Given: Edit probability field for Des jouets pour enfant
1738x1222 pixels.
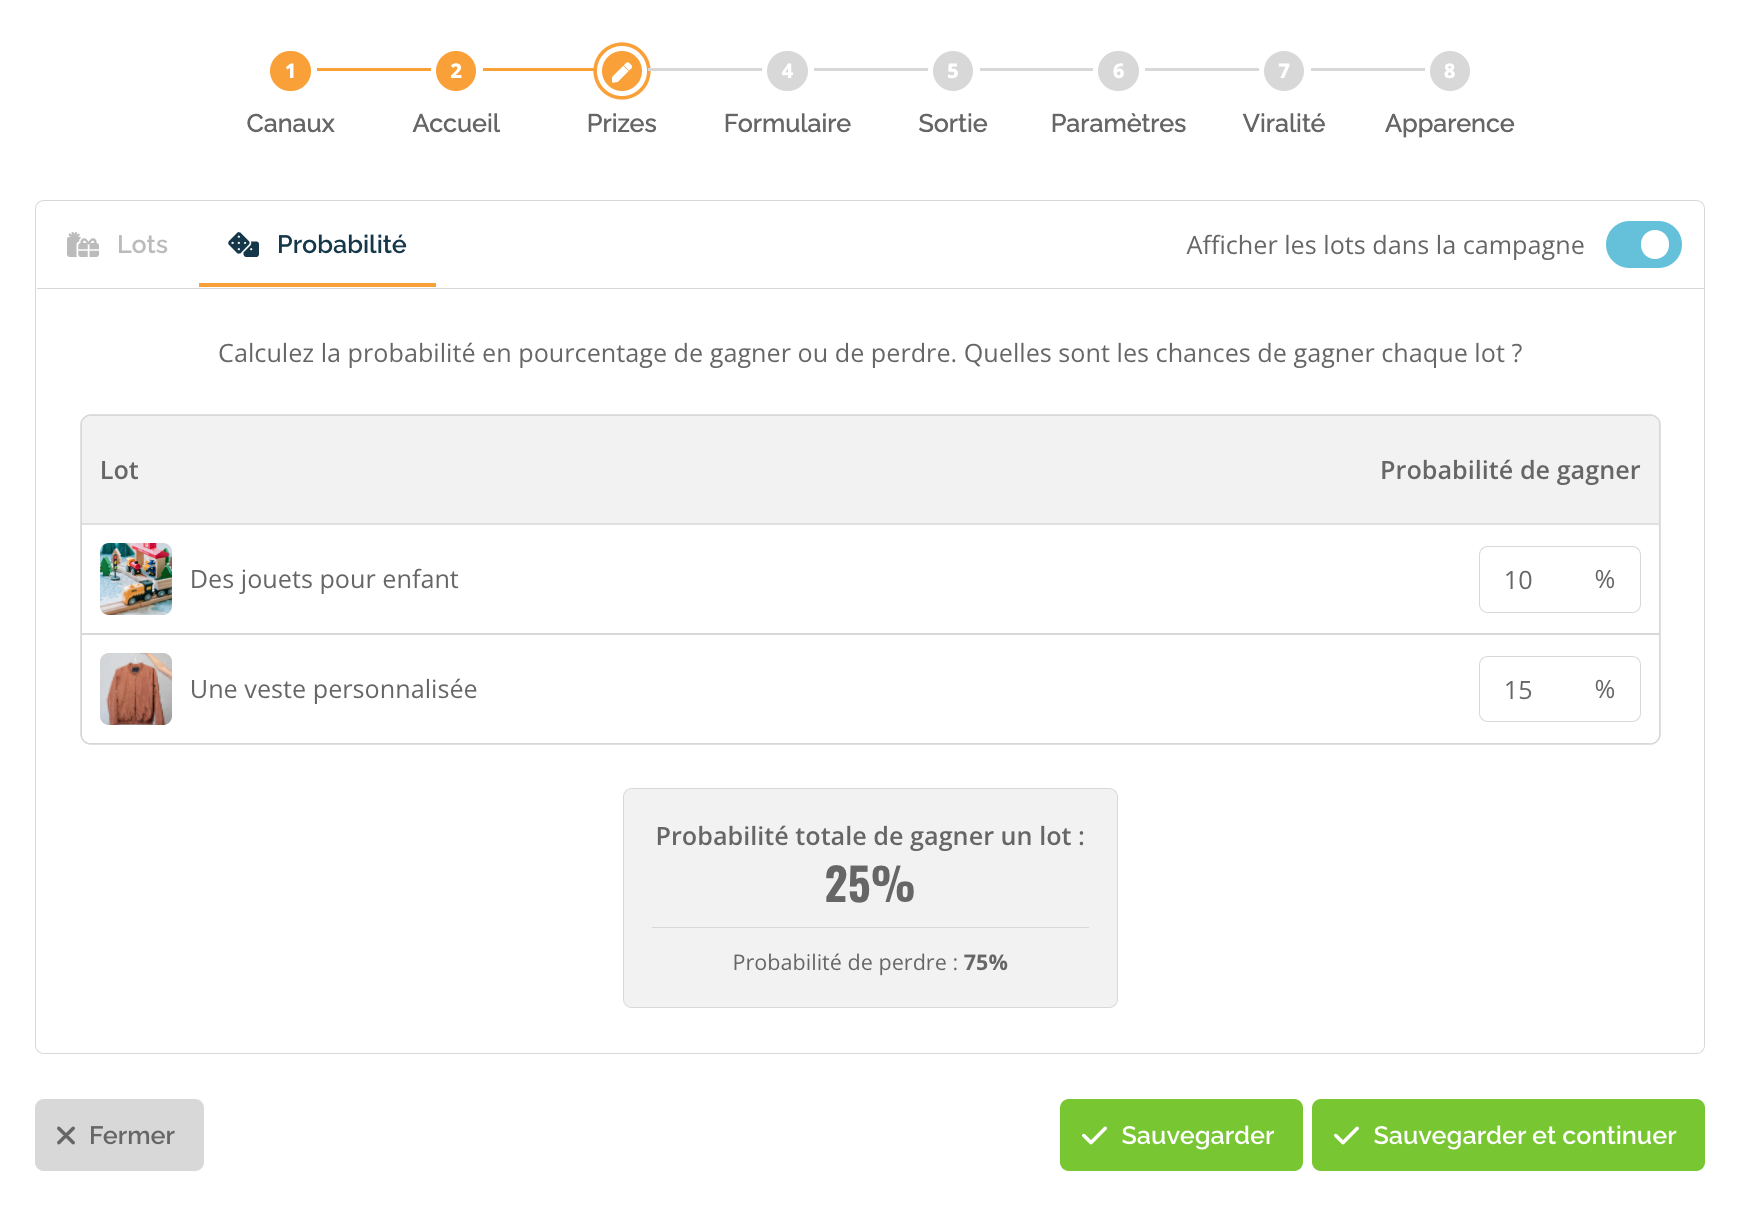Looking at the screenshot, I should point(1535,580).
